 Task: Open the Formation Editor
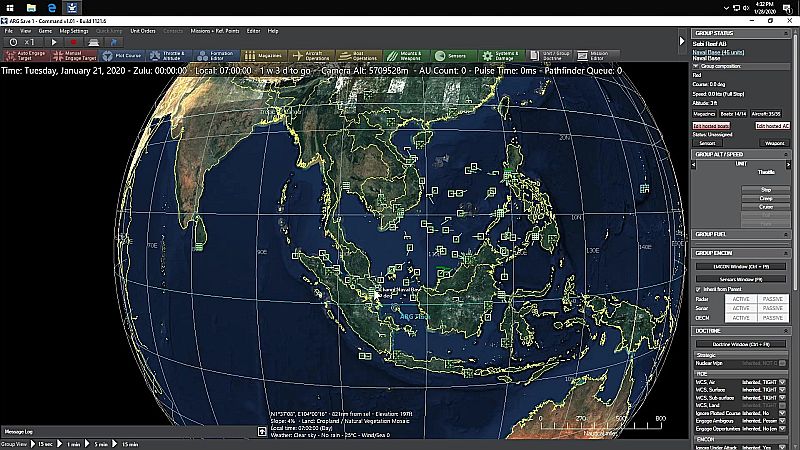[x=216, y=56]
